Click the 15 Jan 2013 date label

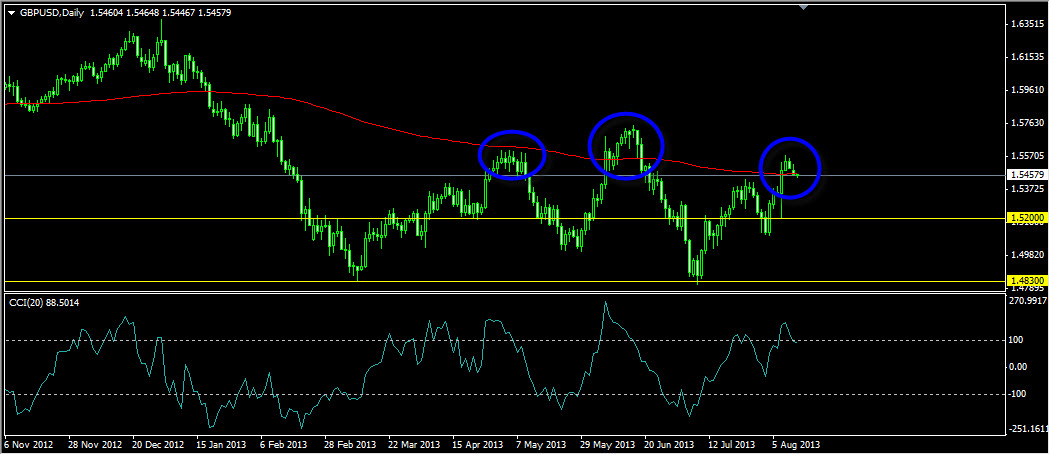tap(221, 444)
